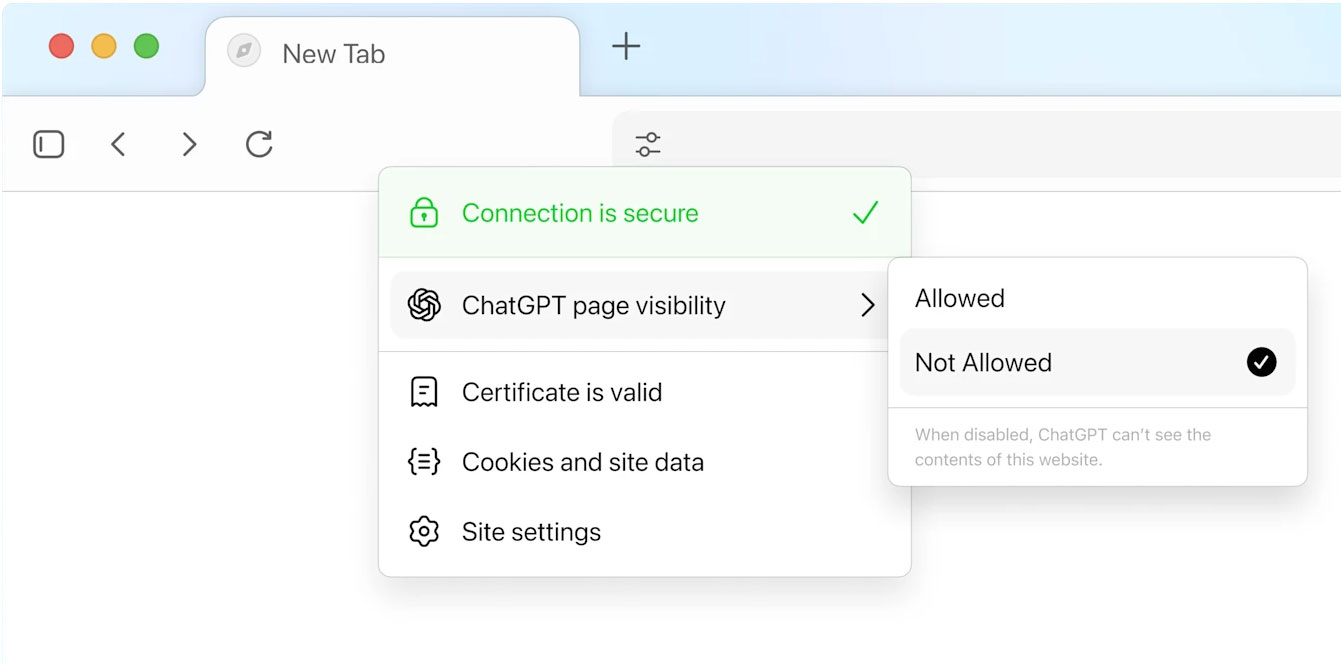Screen dimensions: 1341x664
Task: Go back with the left arrow
Action: tap(118, 145)
